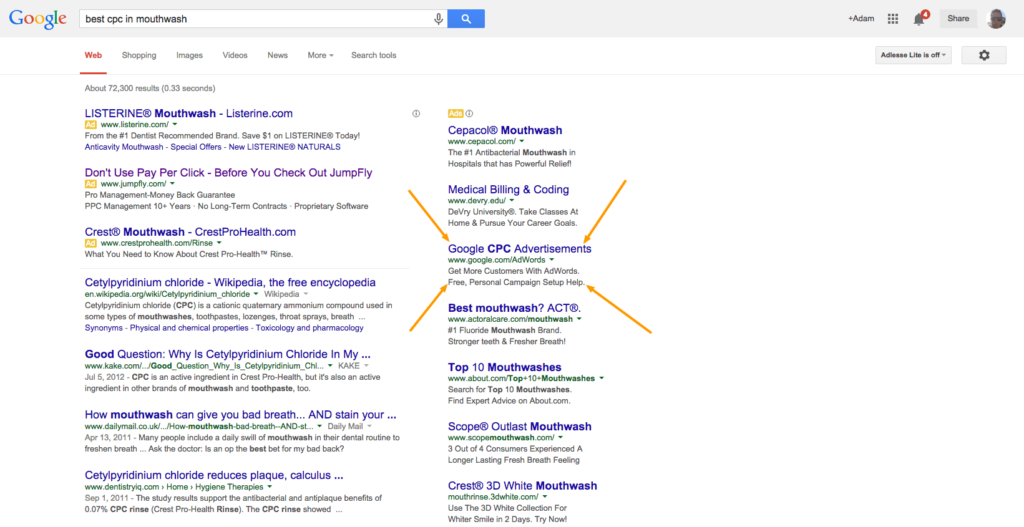The image size is (1024, 527).
Task: Open Physical and chemical properties sitelink
Action: pyautogui.click(x=189, y=328)
